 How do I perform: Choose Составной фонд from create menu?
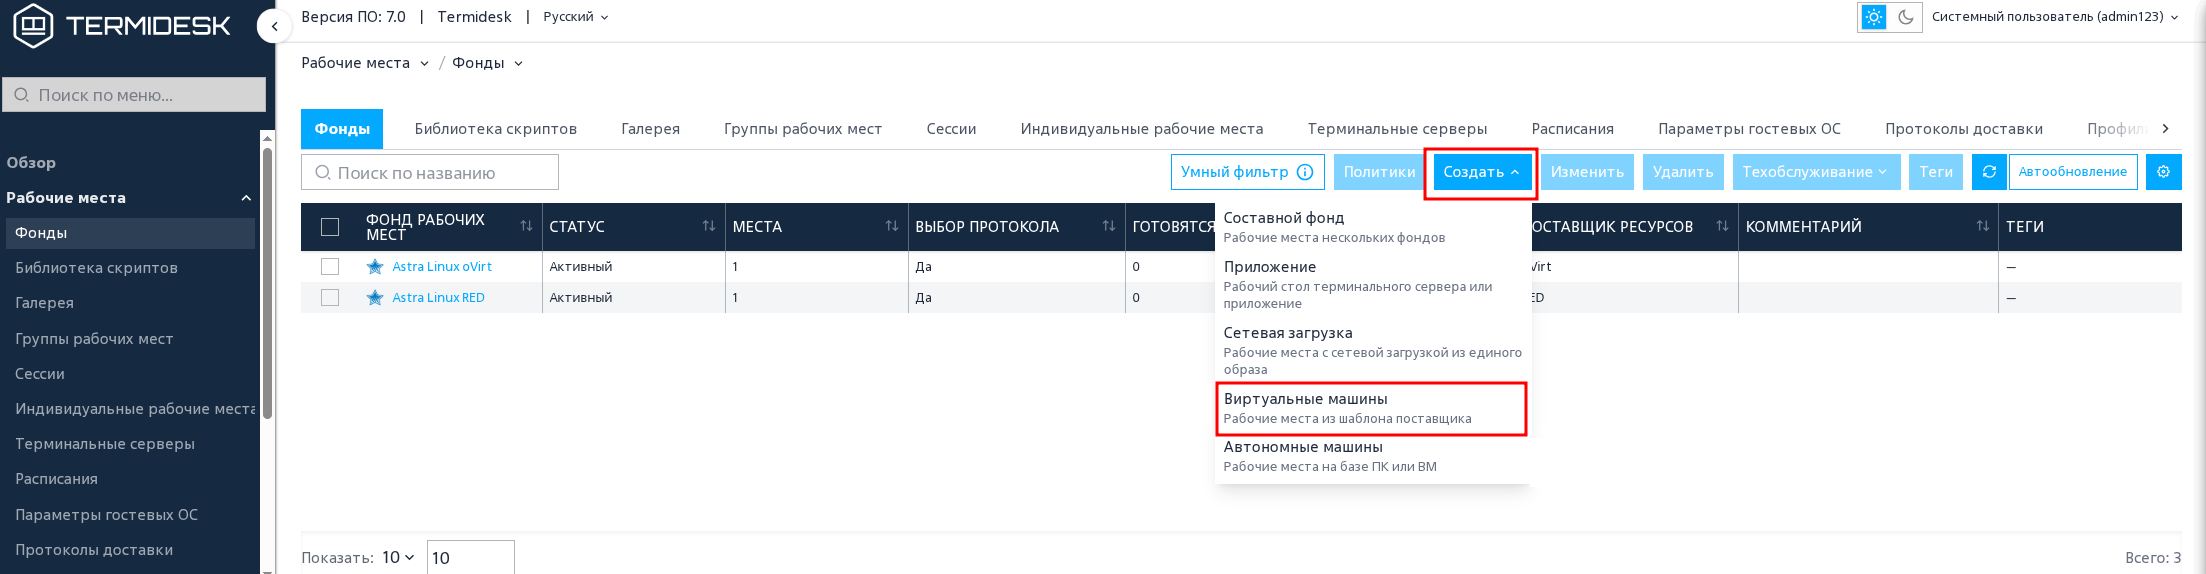point(1372,227)
